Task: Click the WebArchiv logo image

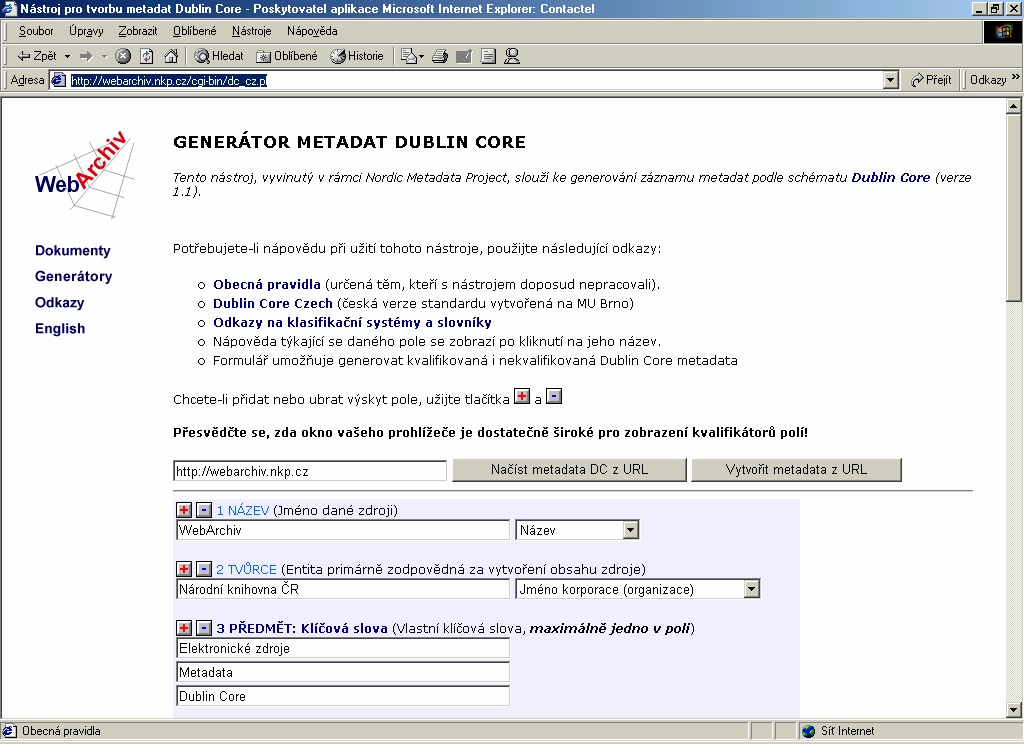Action: [84, 174]
